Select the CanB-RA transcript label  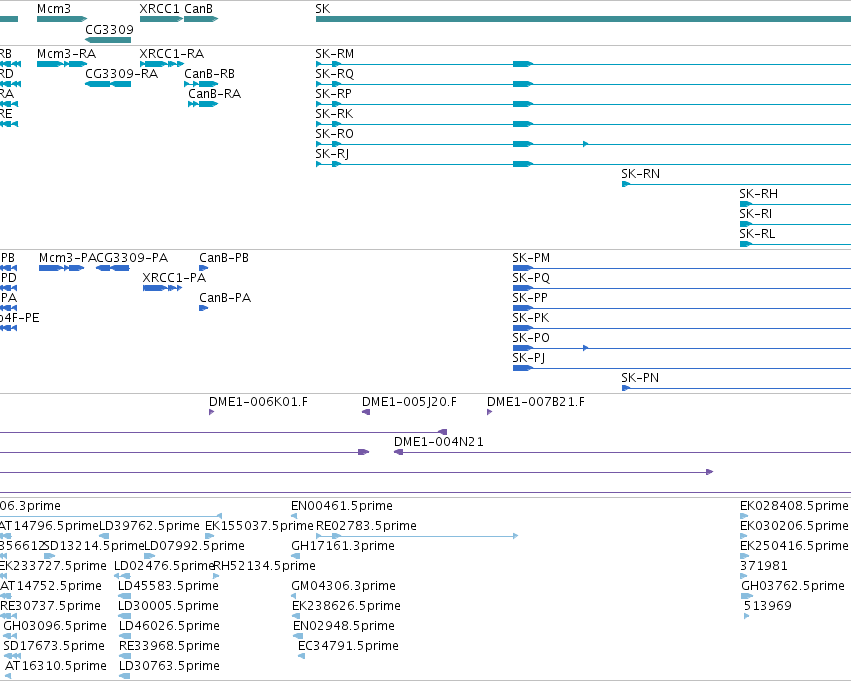pyautogui.click(x=214, y=94)
